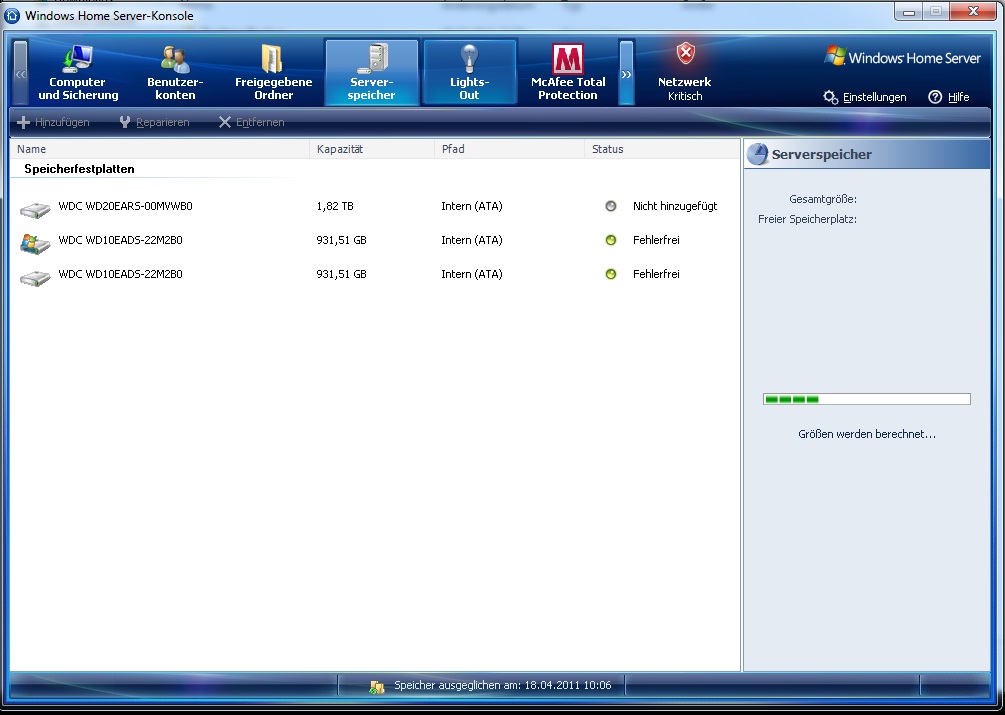Click the Serverspeicher pie chart icon
1005x715 pixels.
pos(758,154)
